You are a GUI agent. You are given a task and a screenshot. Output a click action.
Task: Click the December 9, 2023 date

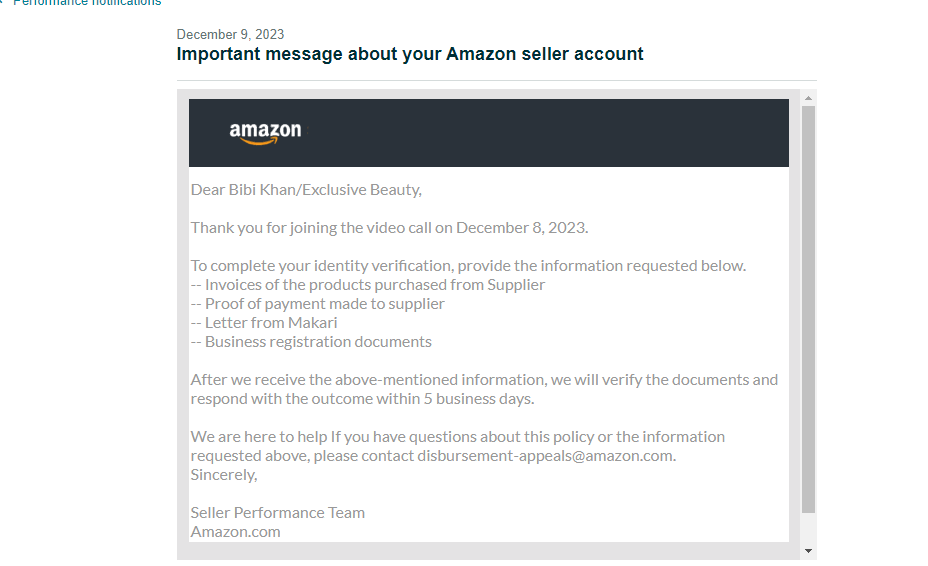pos(230,34)
